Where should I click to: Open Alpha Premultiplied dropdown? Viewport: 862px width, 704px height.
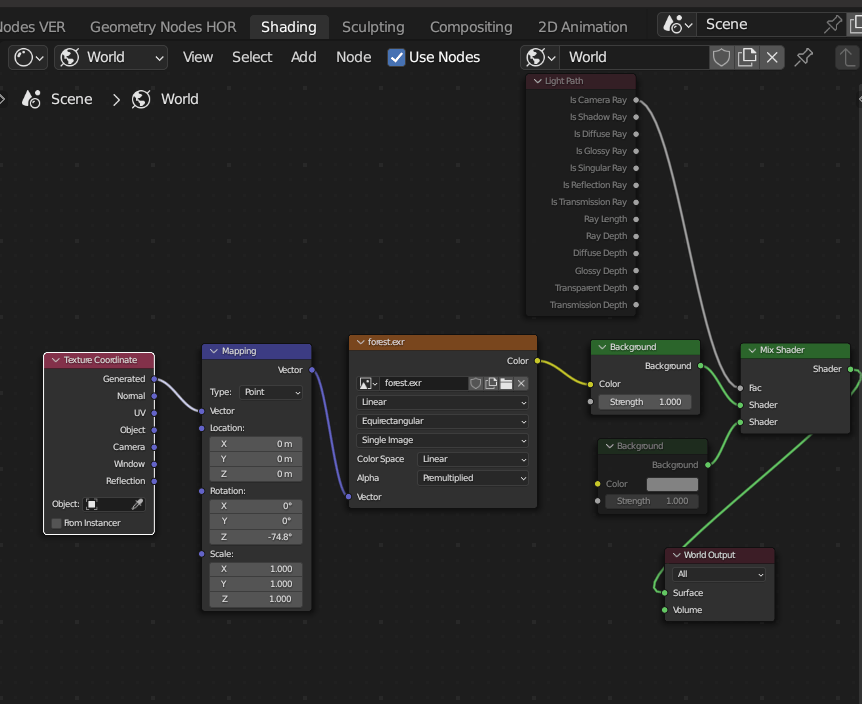tap(473, 478)
